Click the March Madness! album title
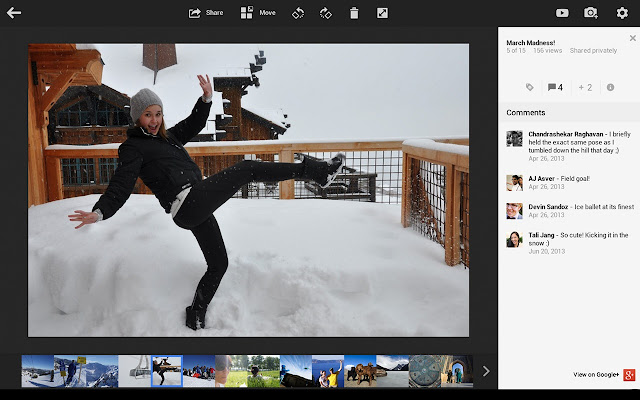The image size is (640, 400). (x=531, y=42)
